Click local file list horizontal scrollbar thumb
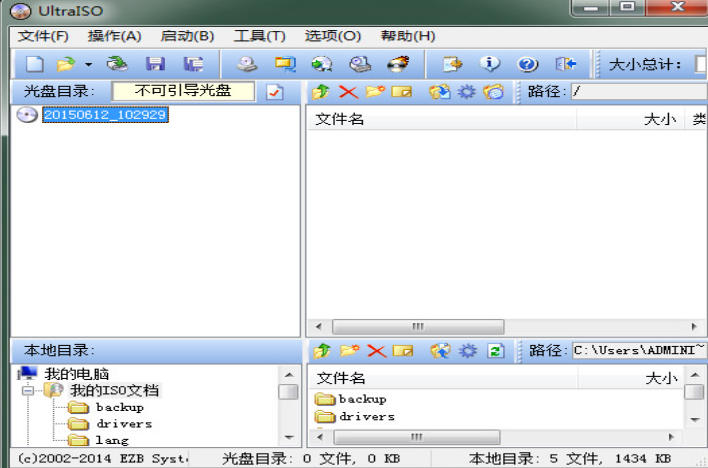This screenshot has width=708, height=468. coord(417,437)
